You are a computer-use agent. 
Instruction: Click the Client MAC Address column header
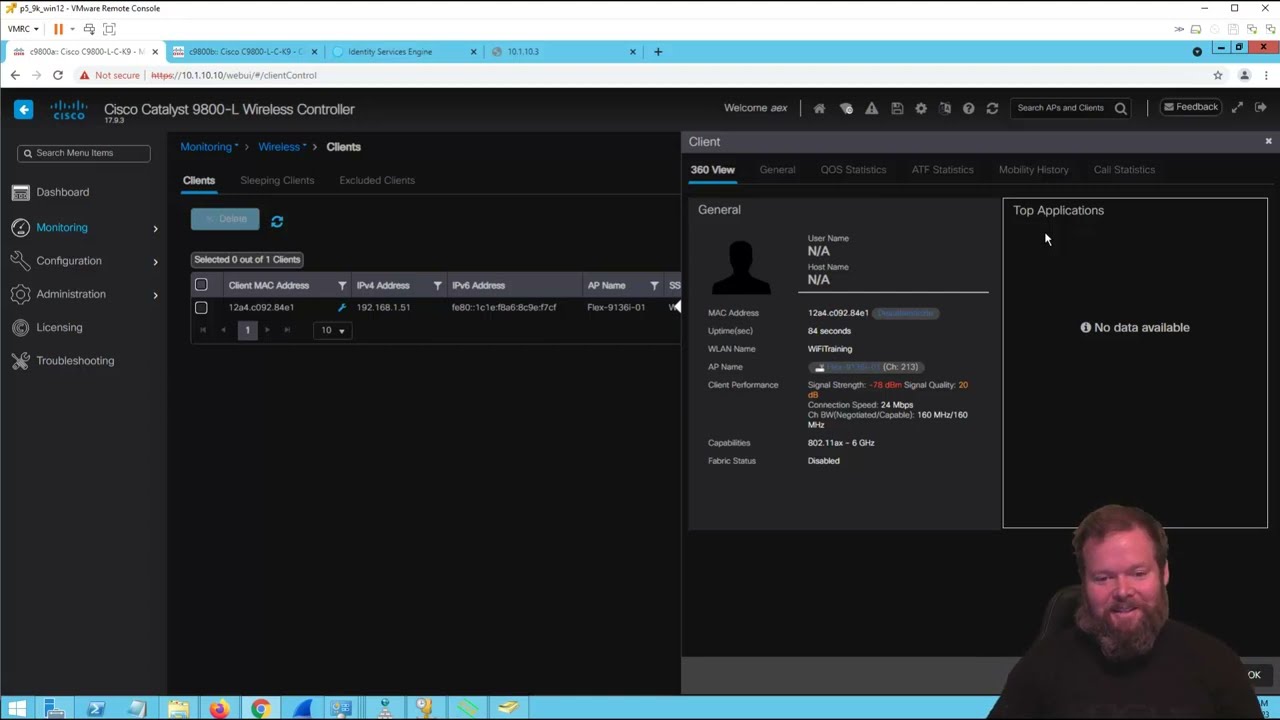268,286
